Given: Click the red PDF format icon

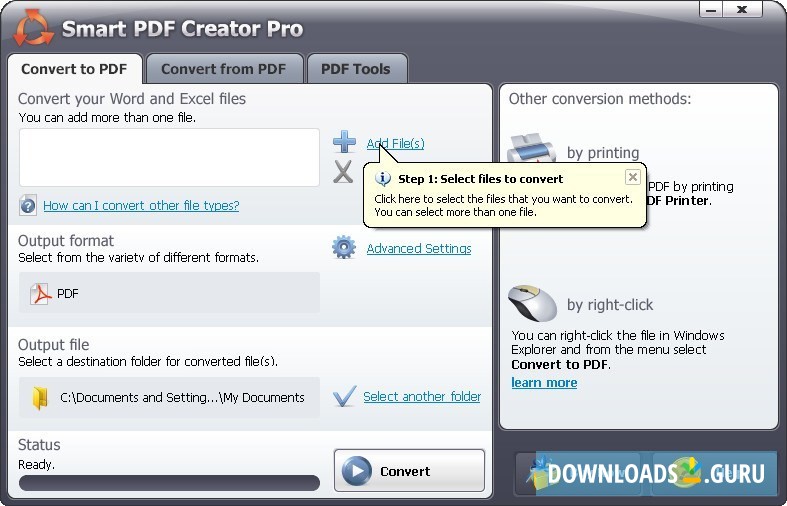Looking at the screenshot, I should click(41, 294).
